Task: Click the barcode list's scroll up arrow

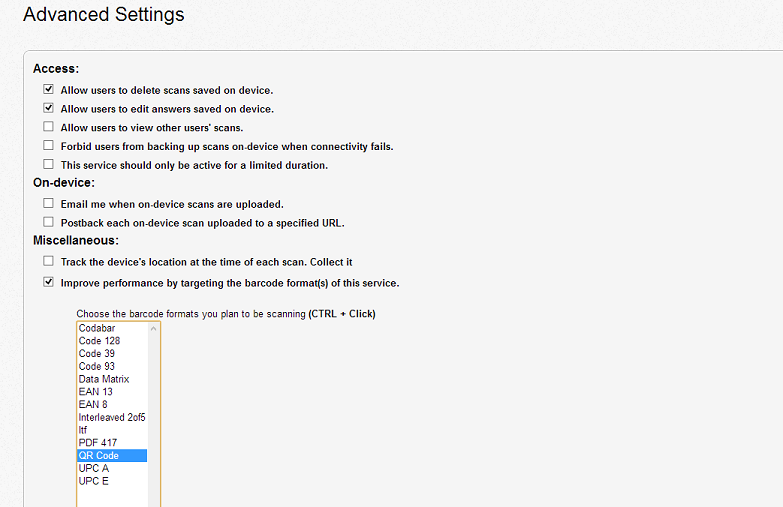Action: (x=153, y=328)
